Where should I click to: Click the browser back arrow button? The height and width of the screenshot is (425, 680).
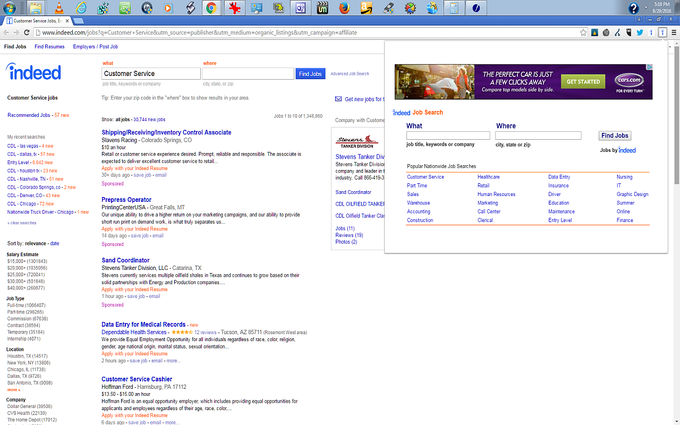click(x=8, y=32)
